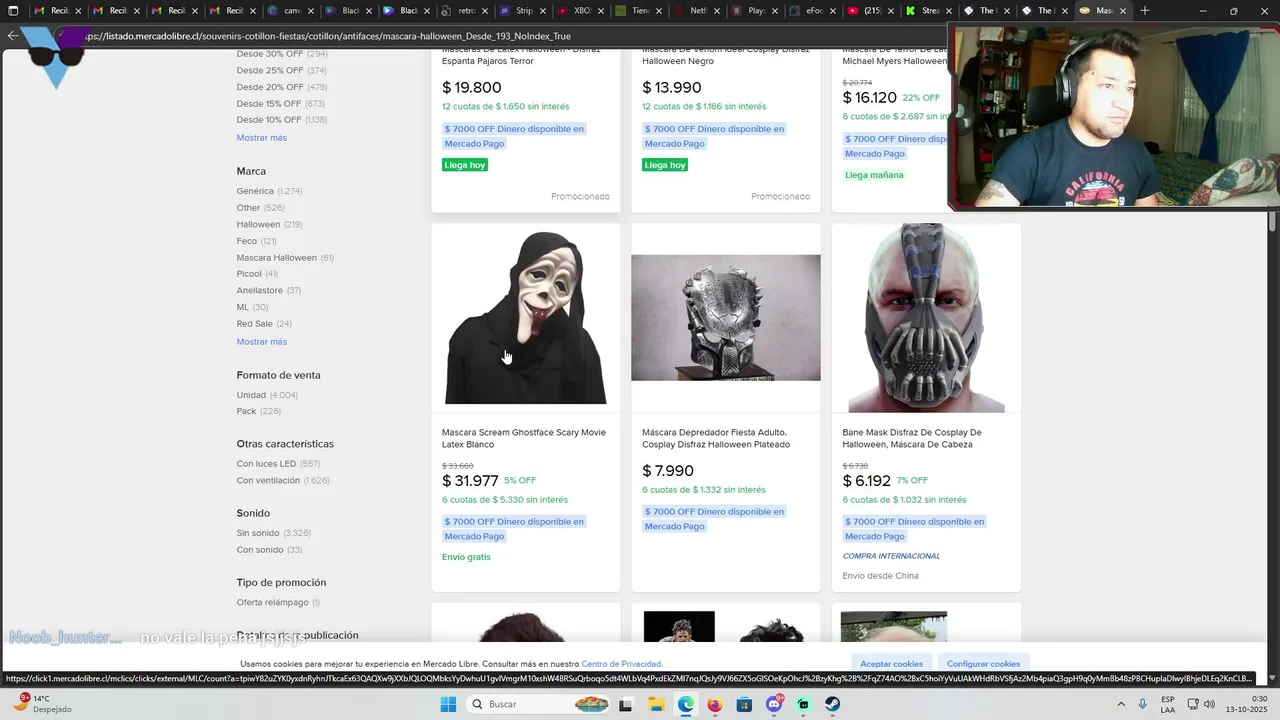Open the tab actions menu icon
The height and width of the screenshot is (720, 1280).
click(x=13, y=11)
